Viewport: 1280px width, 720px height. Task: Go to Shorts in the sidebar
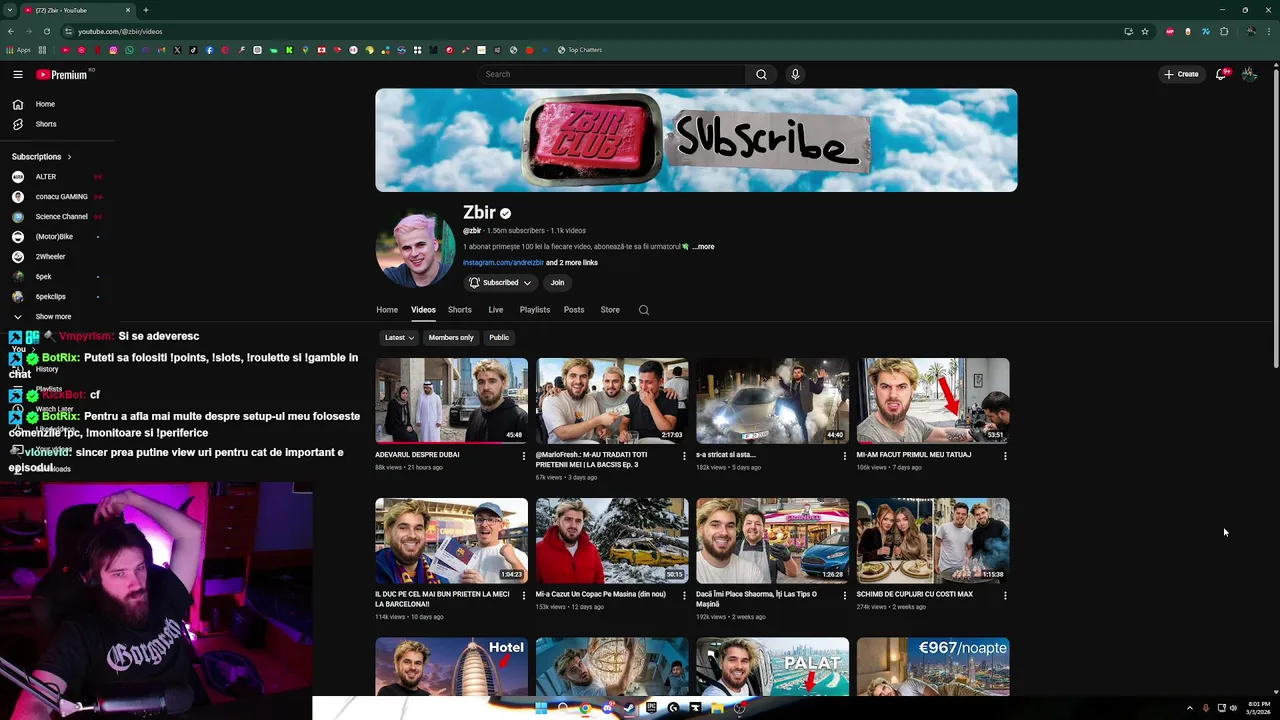[45, 124]
